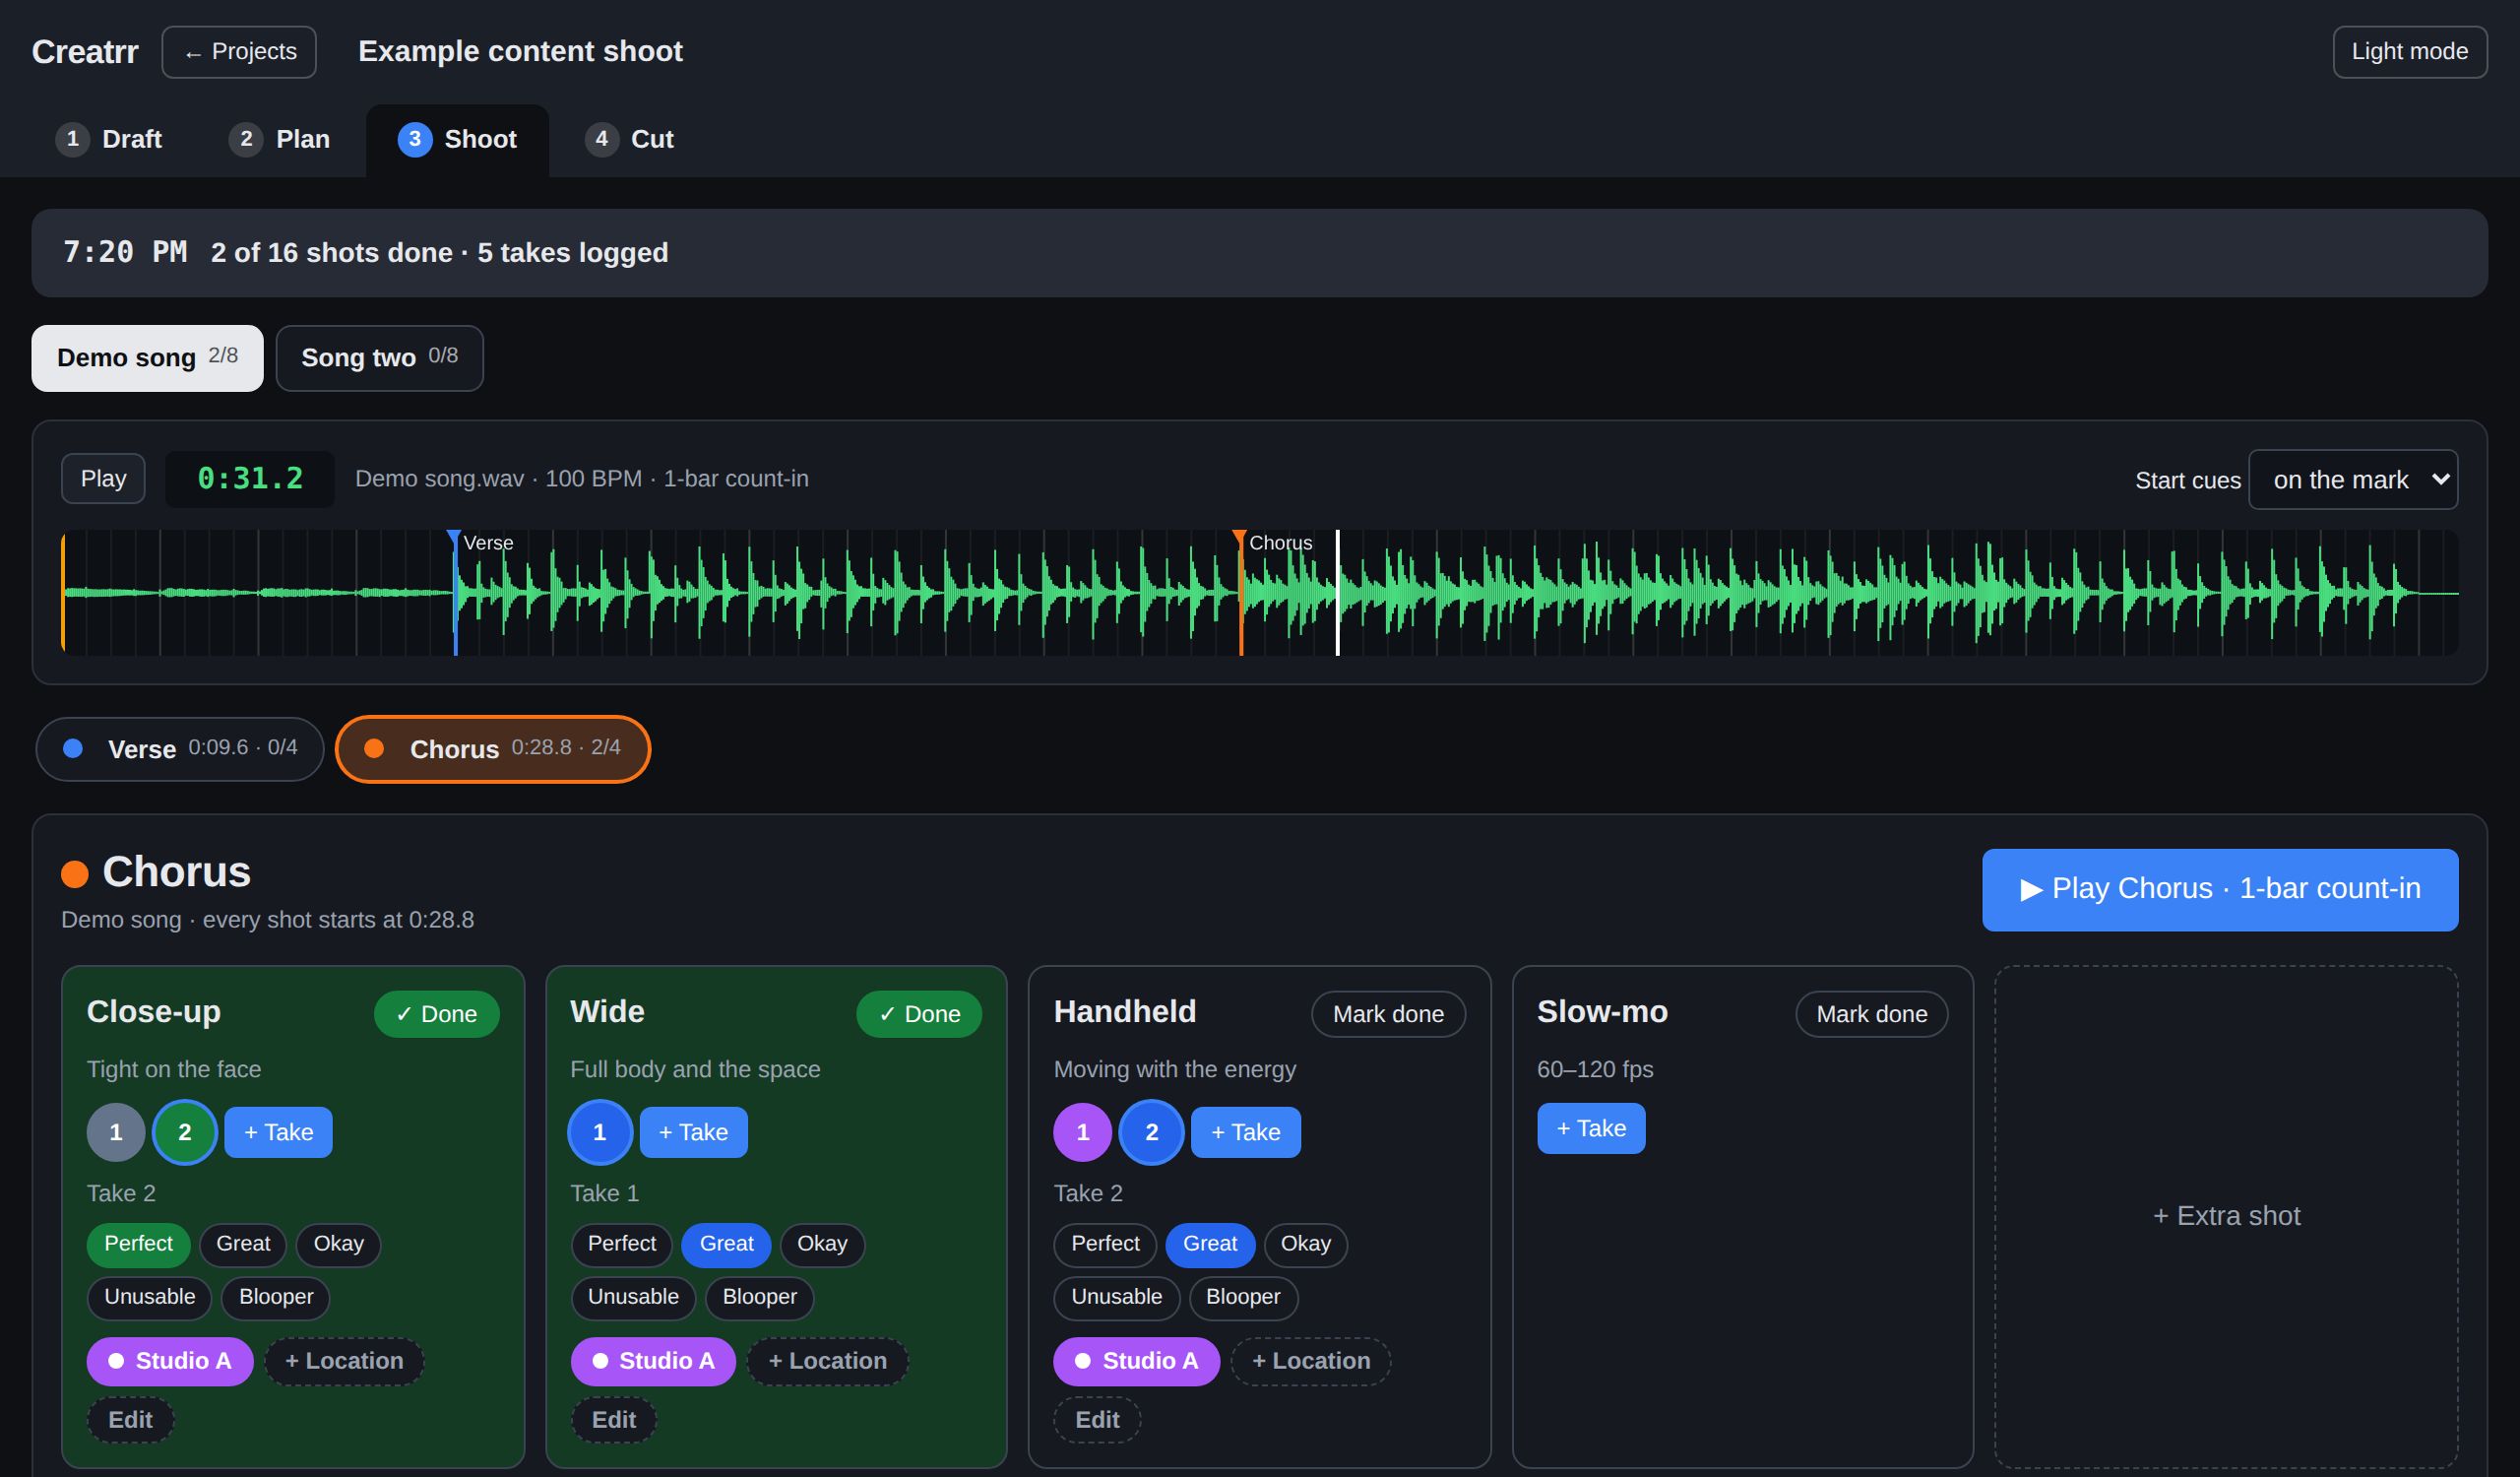The height and width of the screenshot is (1477, 2520).
Task: Select take 1 circle in Close-up card
Action: point(116,1132)
